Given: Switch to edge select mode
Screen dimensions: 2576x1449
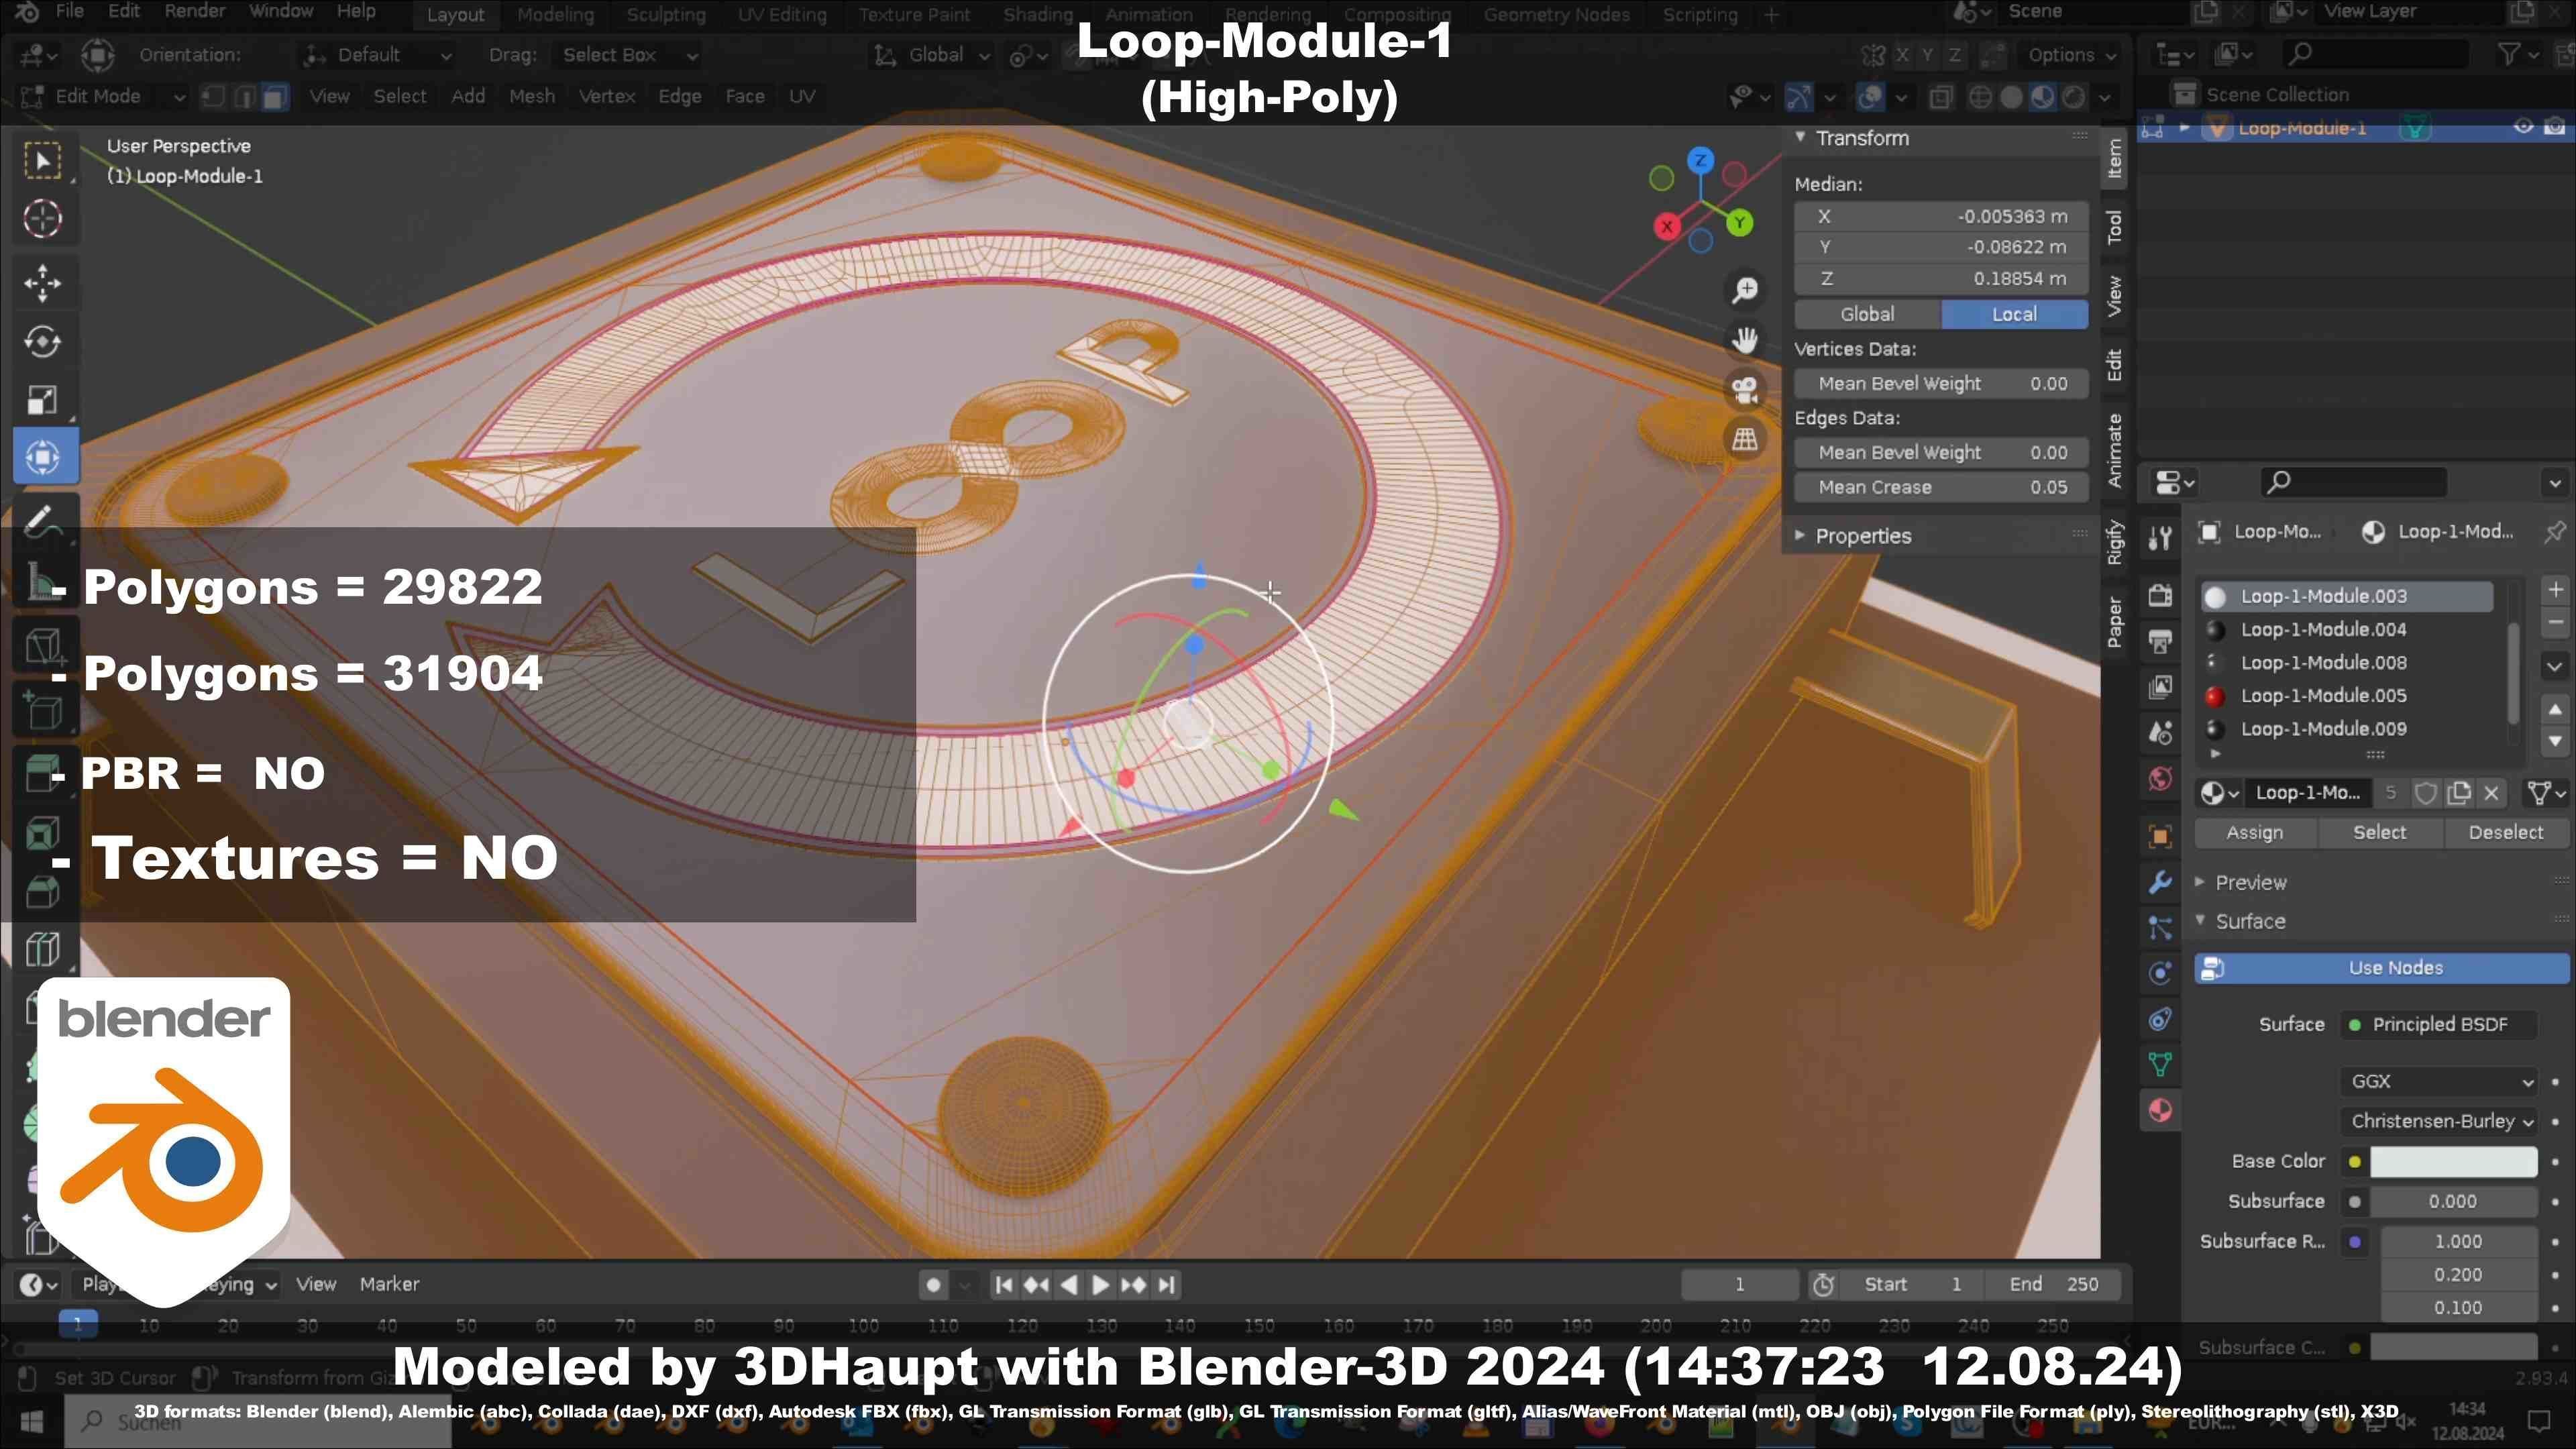Looking at the screenshot, I should pos(244,96).
